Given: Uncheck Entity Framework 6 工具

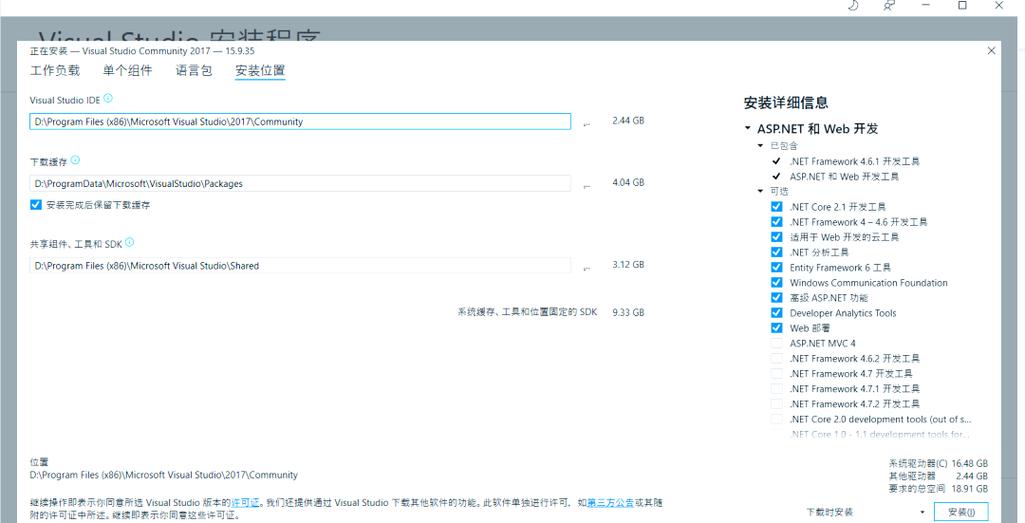Looking at the screenshot, I should [777, 267].
